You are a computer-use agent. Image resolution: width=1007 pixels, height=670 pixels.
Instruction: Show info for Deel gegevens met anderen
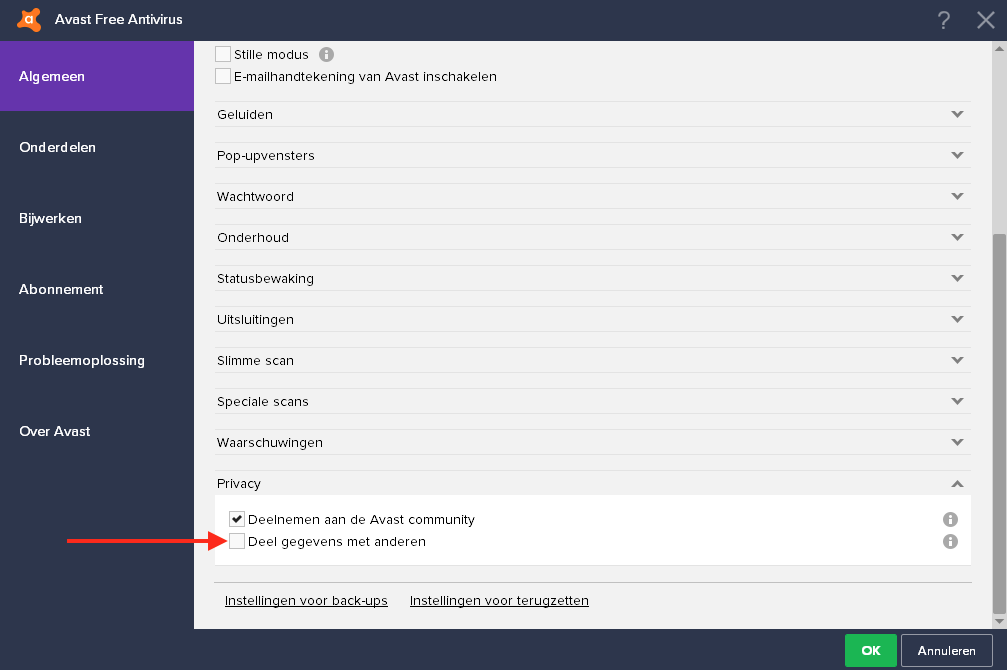click(950, 542)
